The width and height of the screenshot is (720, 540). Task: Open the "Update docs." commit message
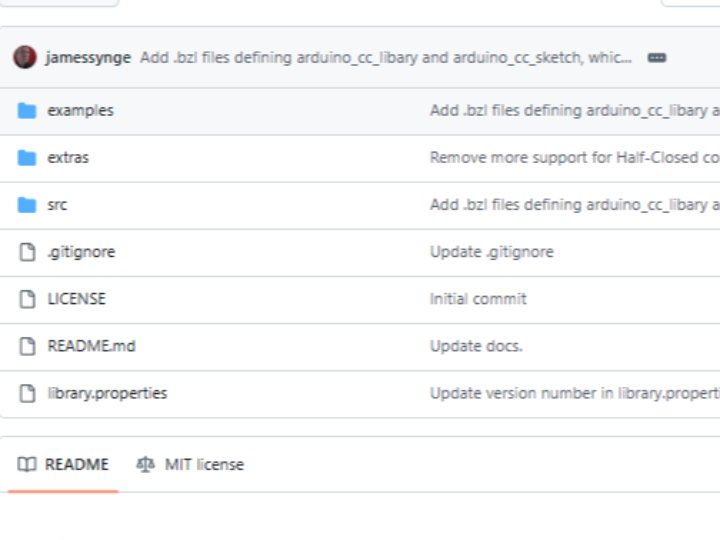476,346
